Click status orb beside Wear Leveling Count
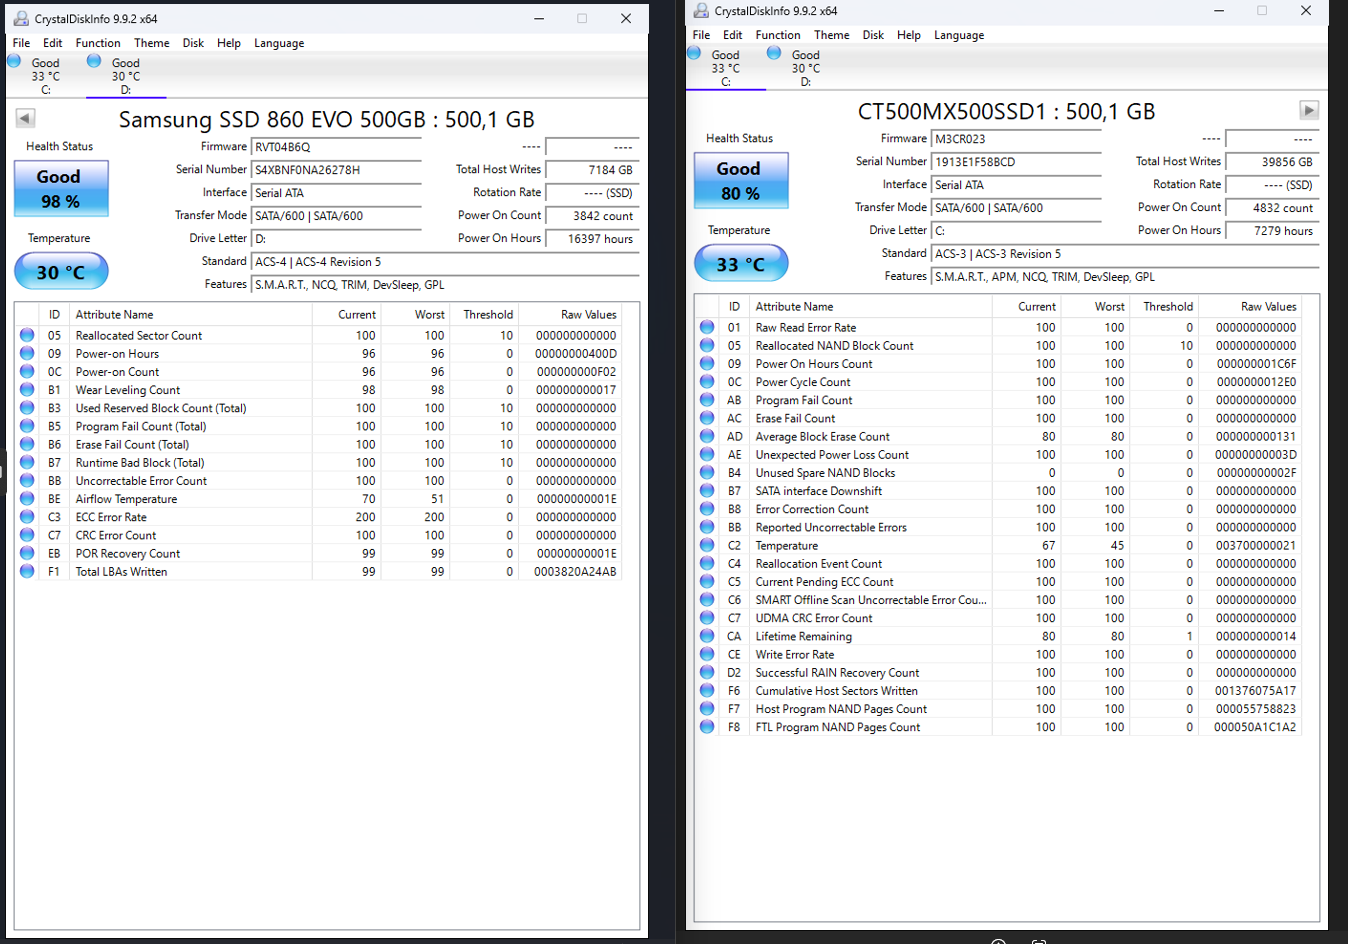This screenshot has height=944, width=1348. pos(27,390)
